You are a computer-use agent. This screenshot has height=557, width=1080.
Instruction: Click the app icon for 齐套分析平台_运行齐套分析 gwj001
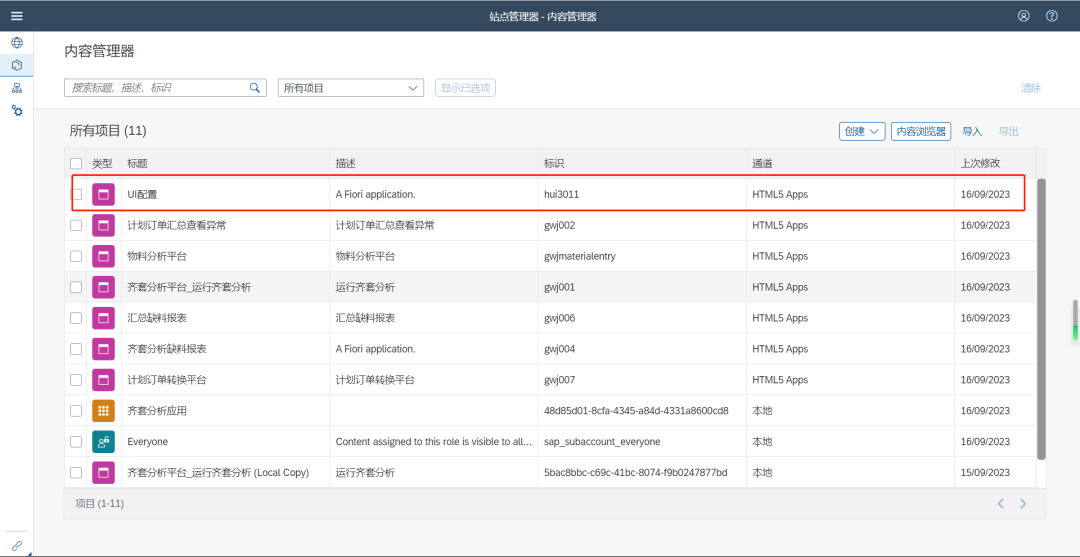103,287
